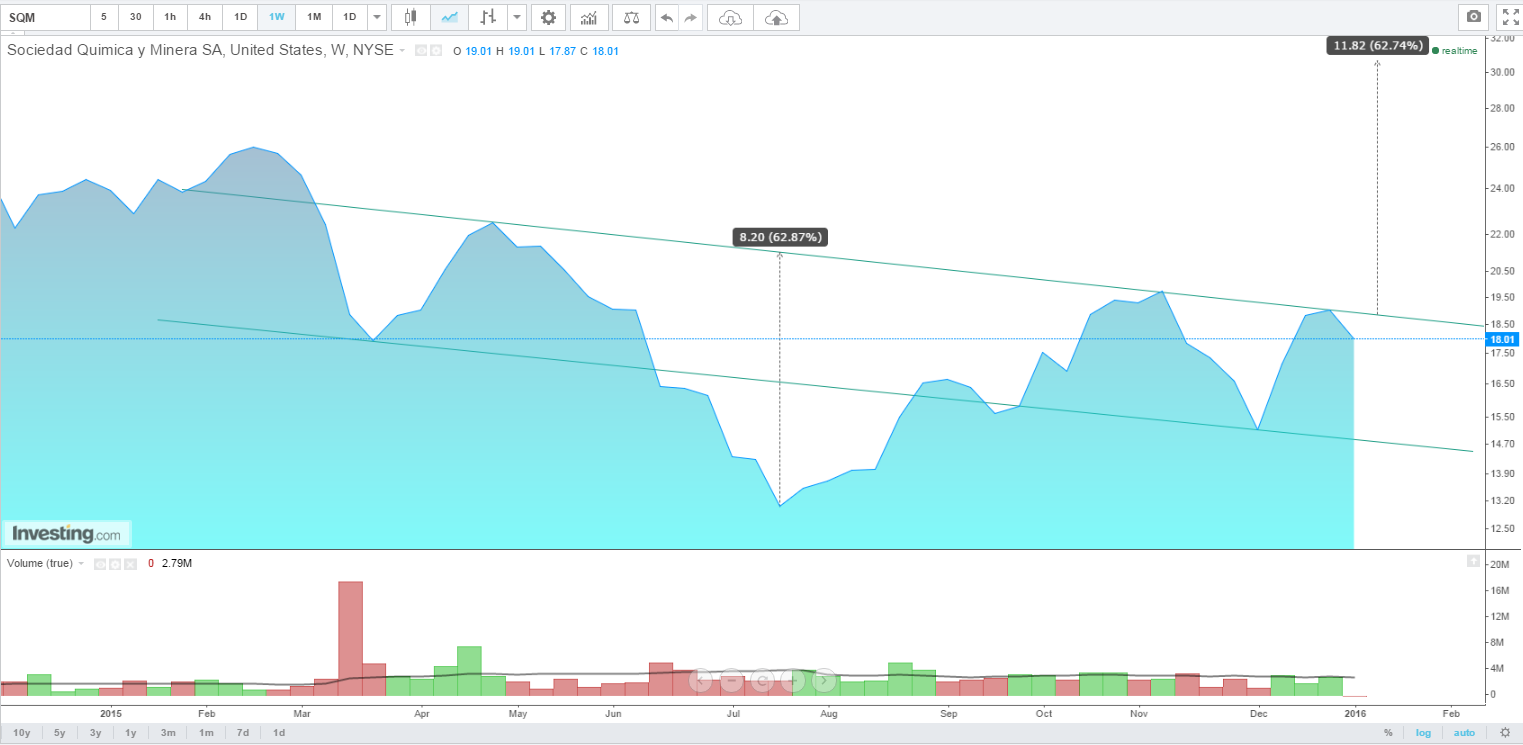Click the Sociedad Quimica y Minera SA title
1523x745 pixels.
(200, 51)
